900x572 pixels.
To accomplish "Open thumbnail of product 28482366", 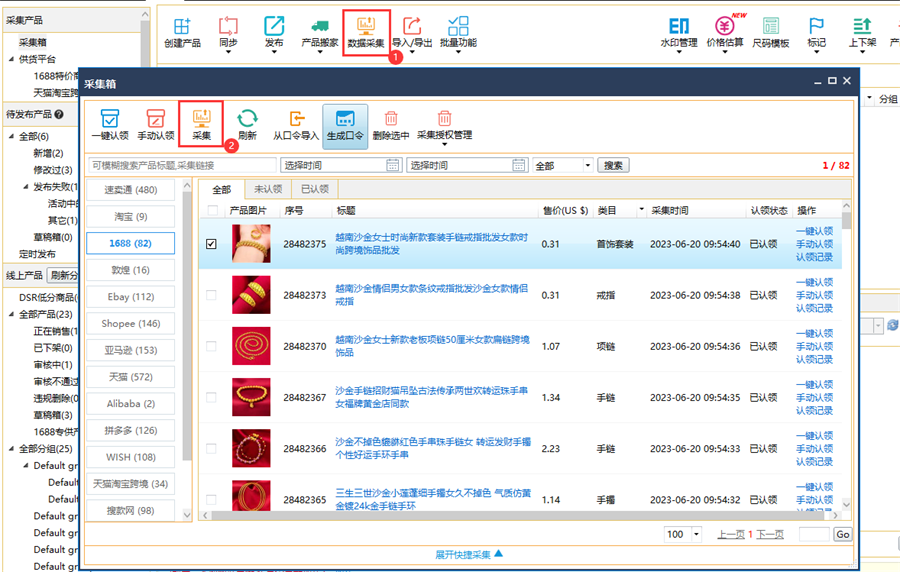I will (x=251, y=448).
